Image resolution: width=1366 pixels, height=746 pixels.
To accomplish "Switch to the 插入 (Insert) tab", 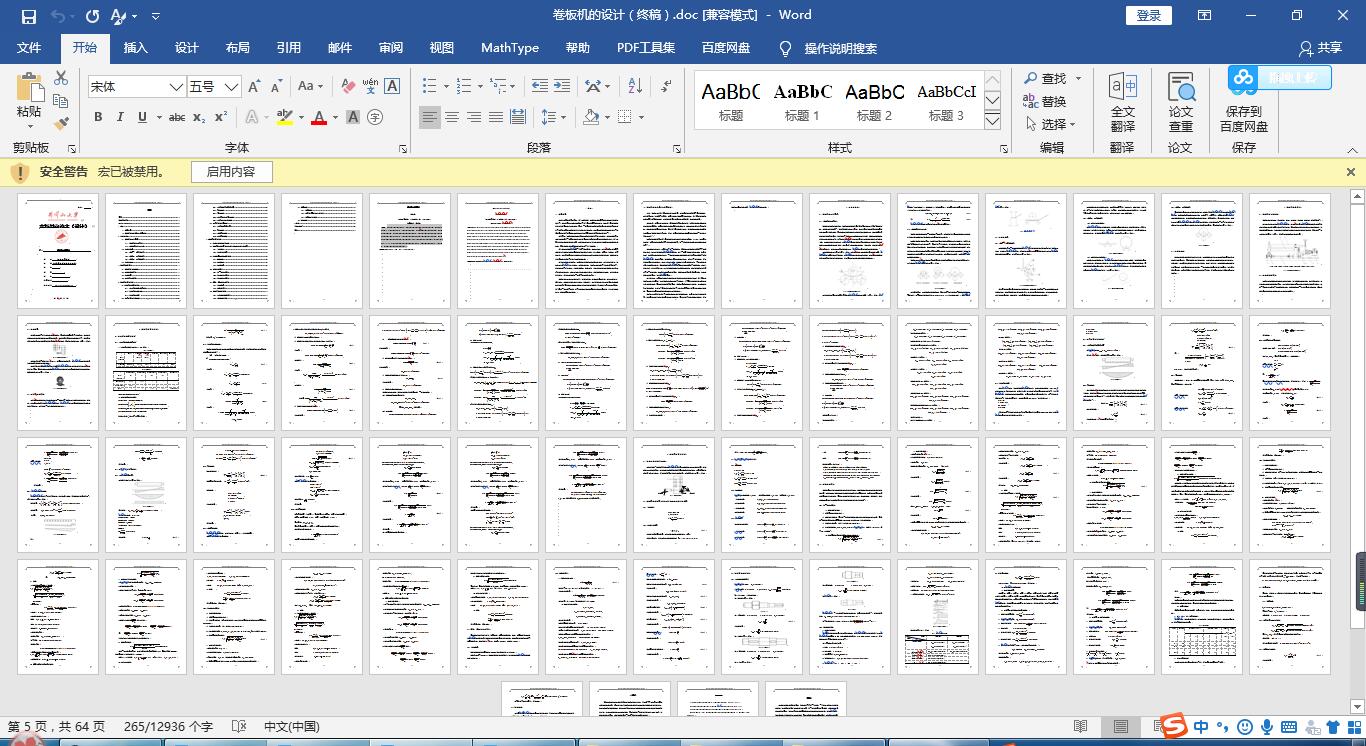I will pyautogui.click(x=135, y=48).
